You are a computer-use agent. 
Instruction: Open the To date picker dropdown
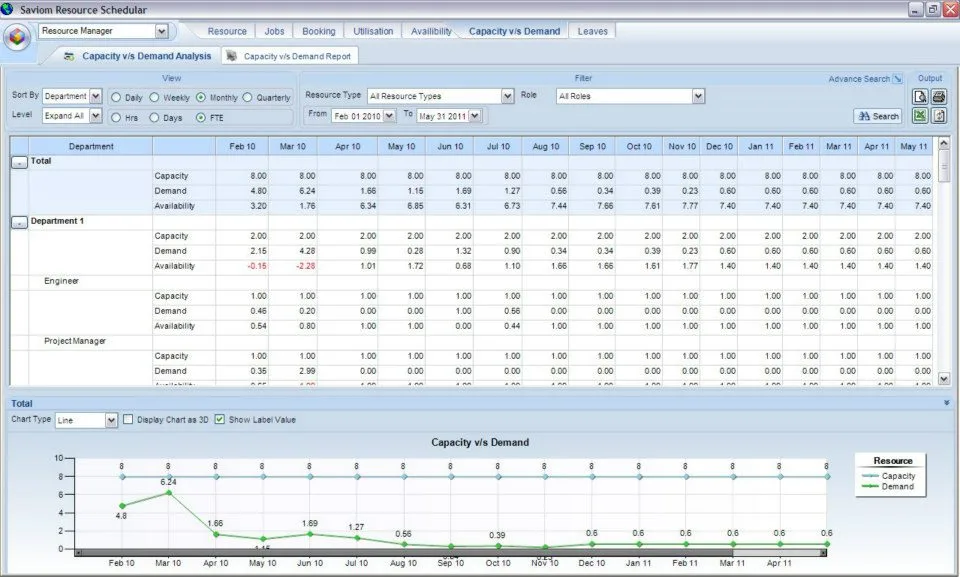(x=475, y=116)
